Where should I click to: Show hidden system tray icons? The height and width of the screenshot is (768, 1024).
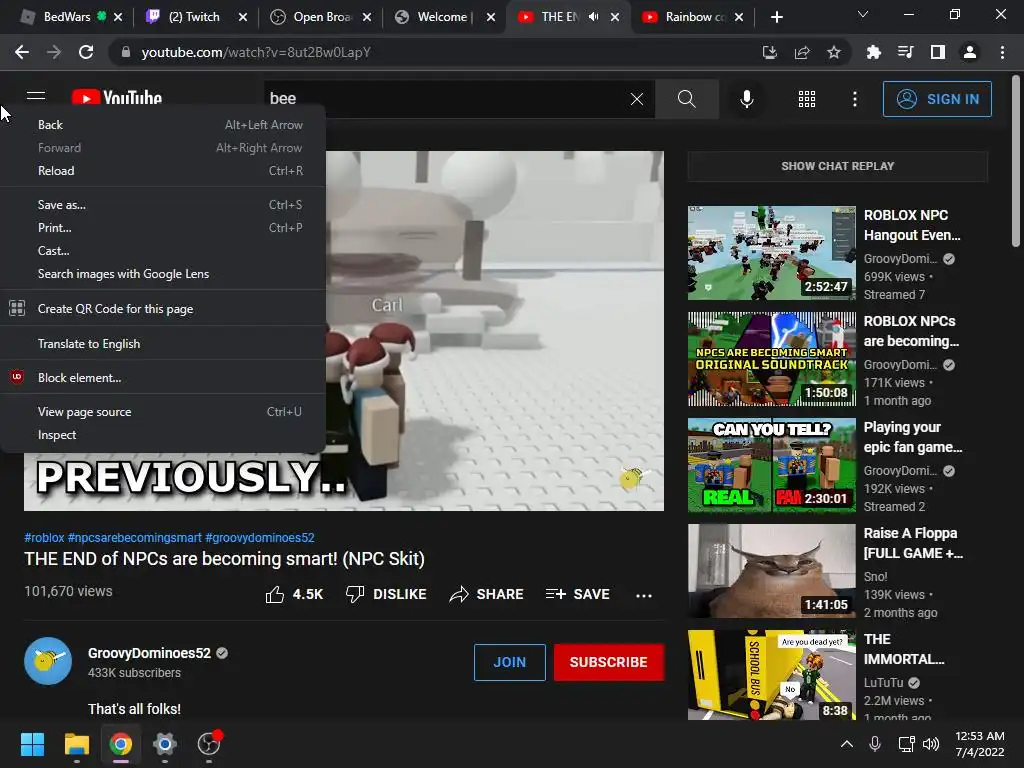point(846,744)
